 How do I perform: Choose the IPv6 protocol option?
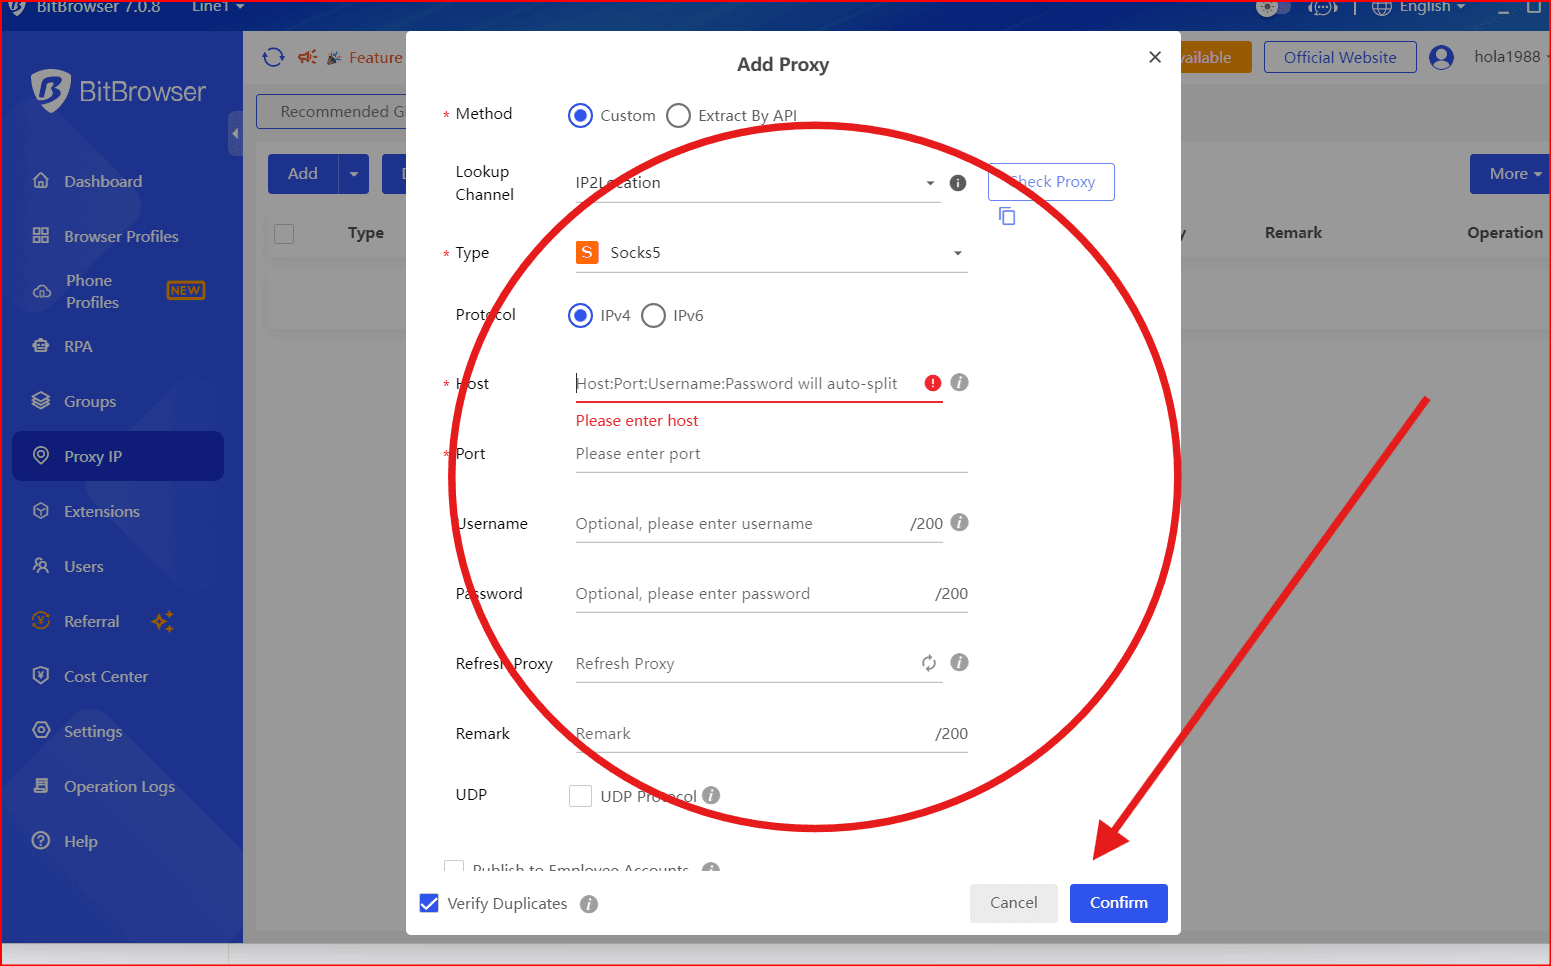tap(654, 316)
